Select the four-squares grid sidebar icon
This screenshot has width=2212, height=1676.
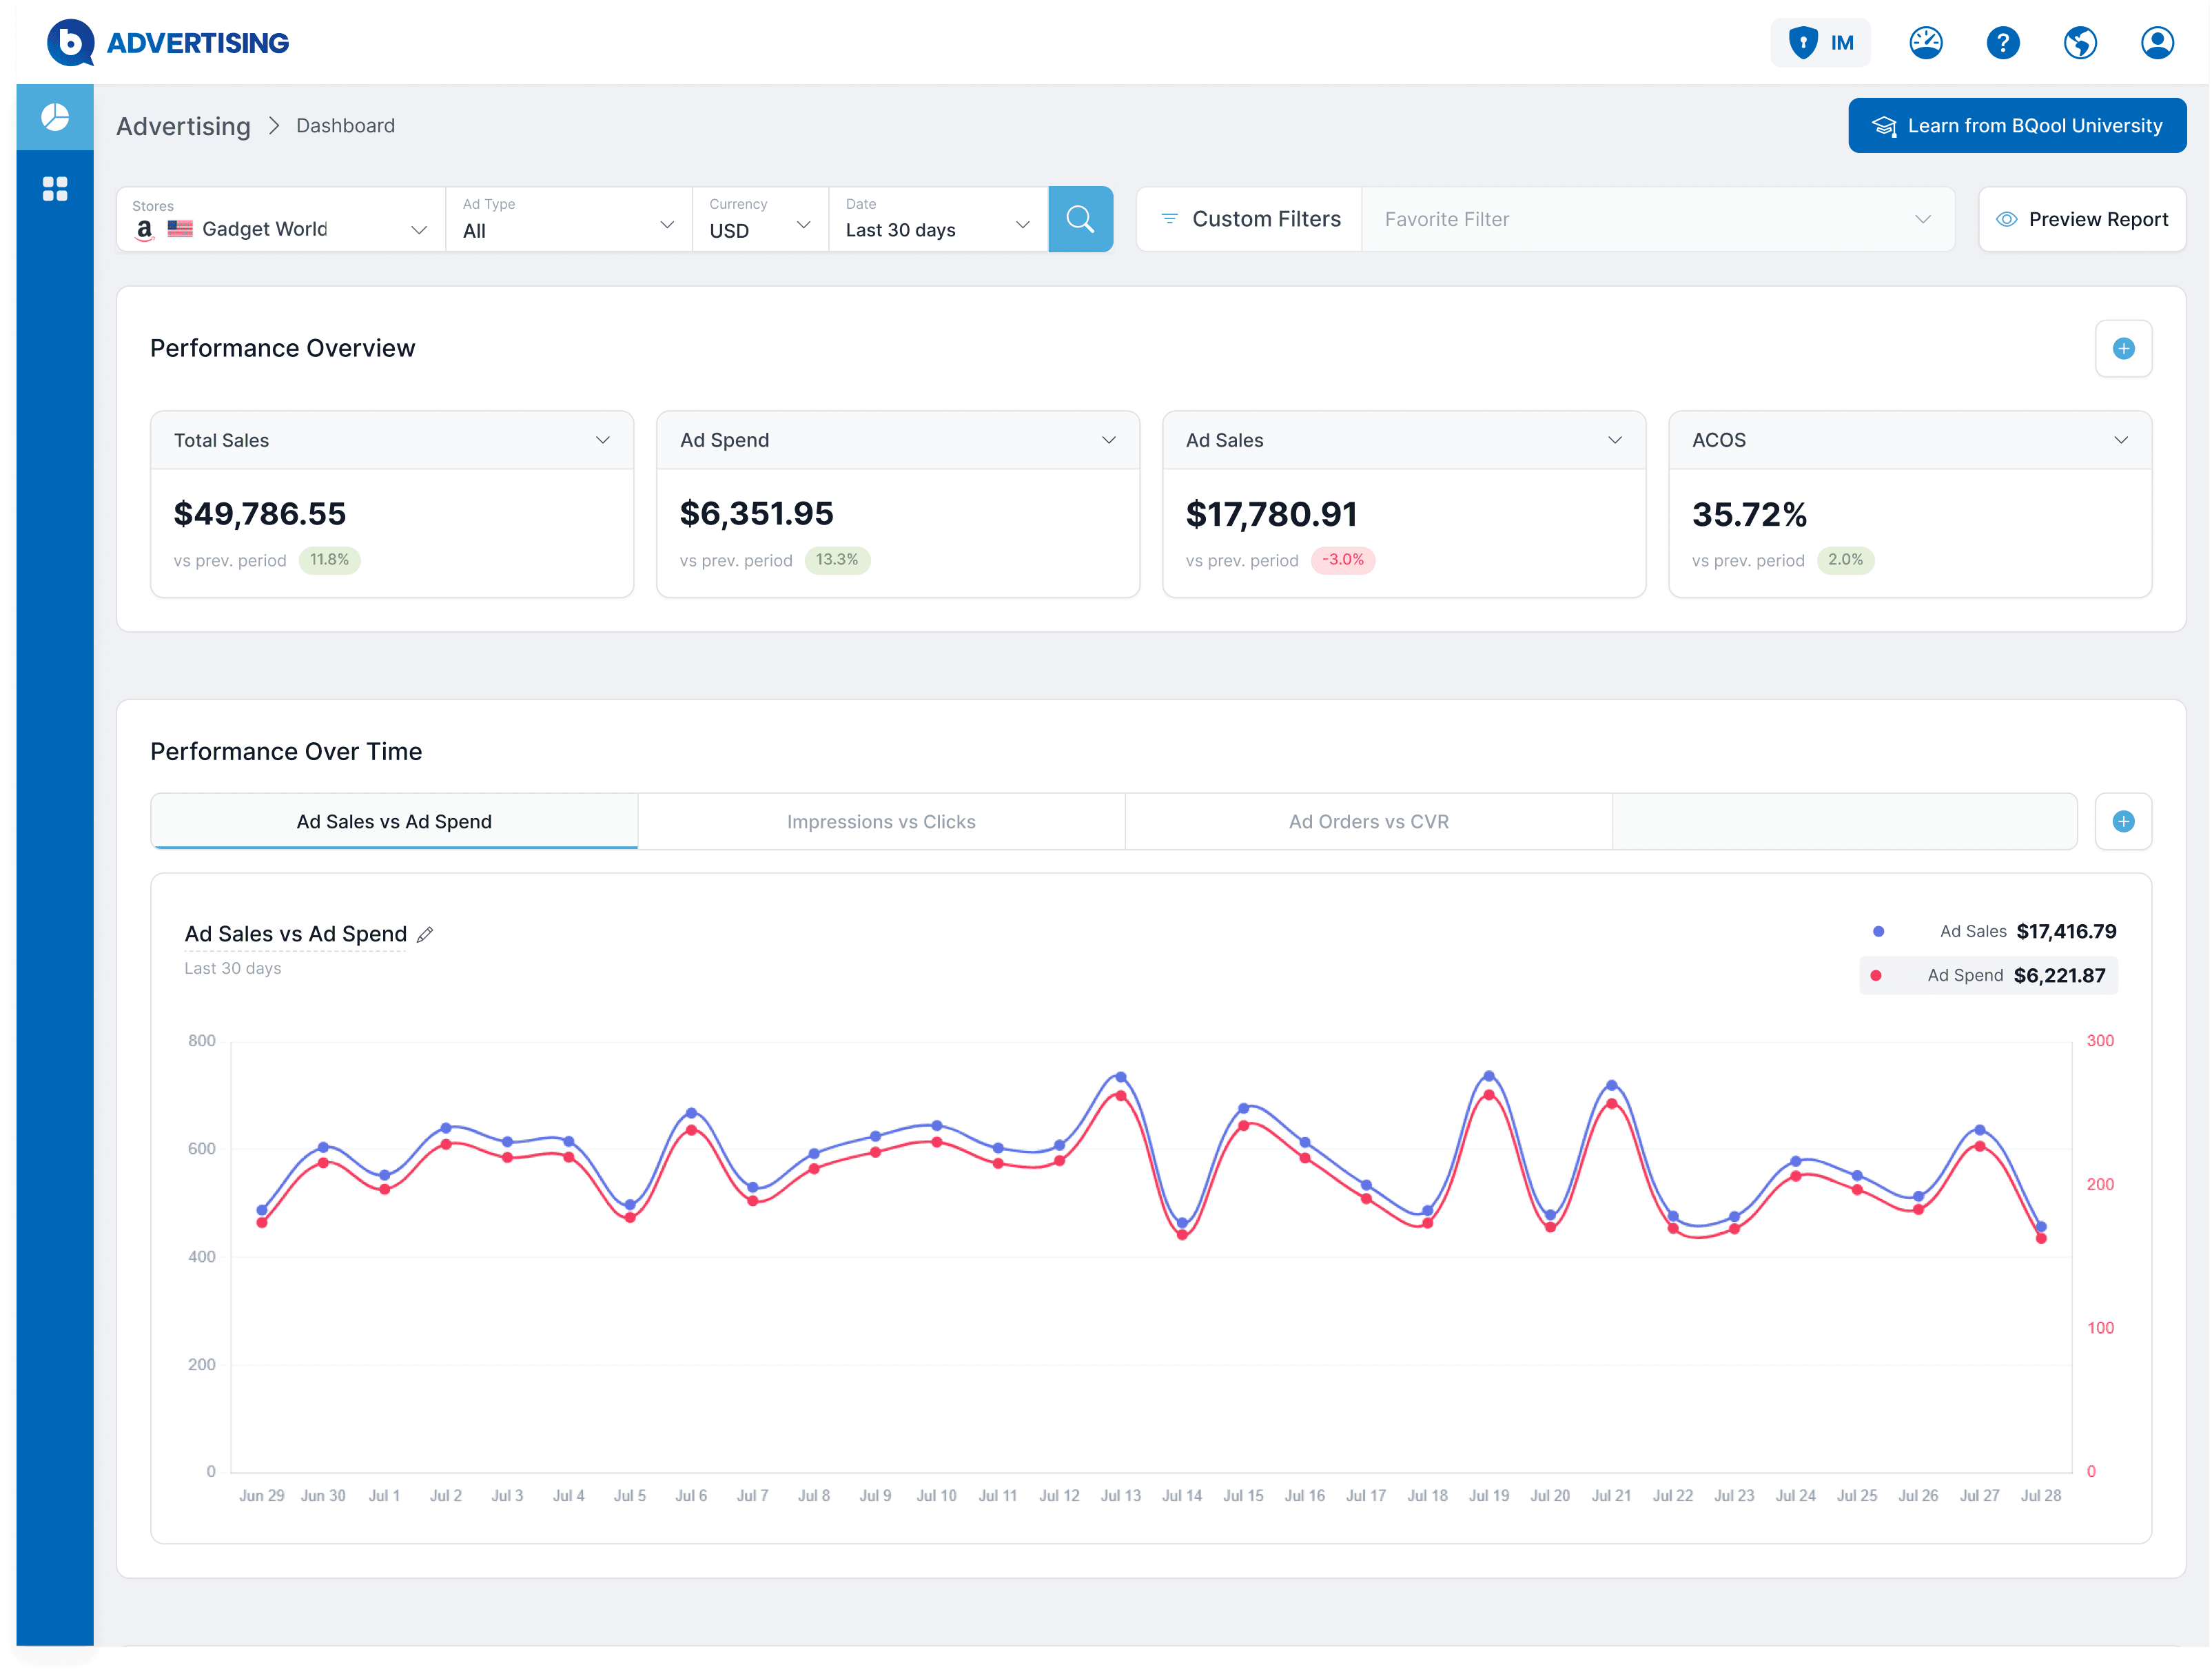point(55,189)
